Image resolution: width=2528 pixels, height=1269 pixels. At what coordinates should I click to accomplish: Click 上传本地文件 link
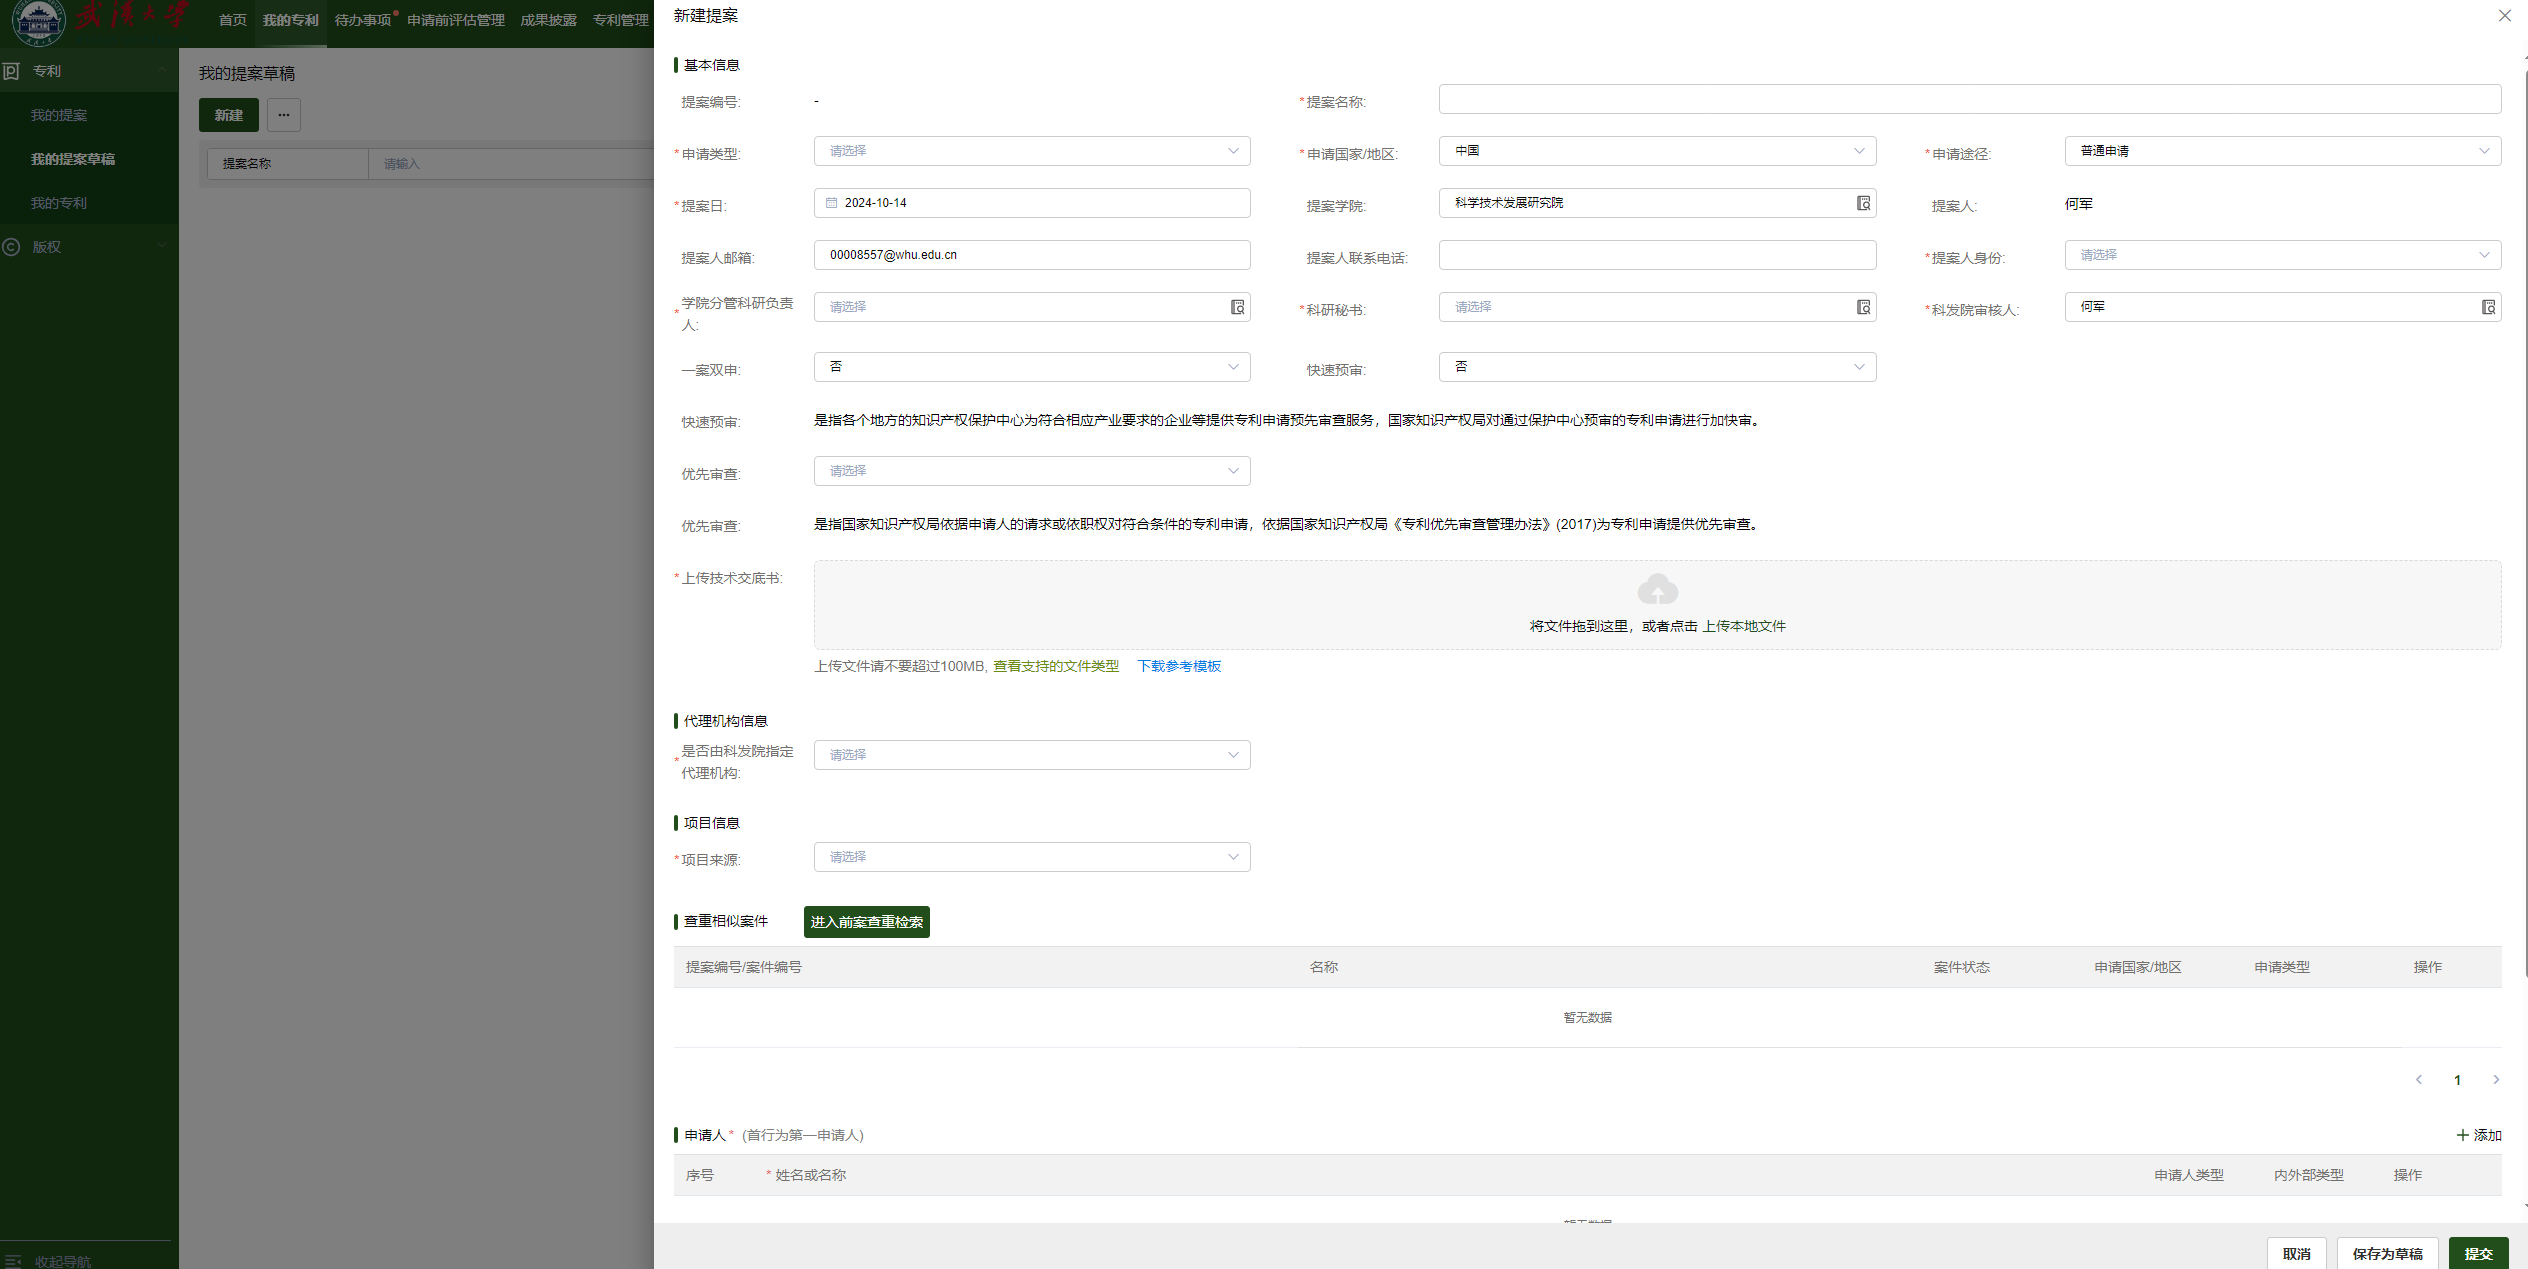pyautogui.click(x=1744, y=626)
